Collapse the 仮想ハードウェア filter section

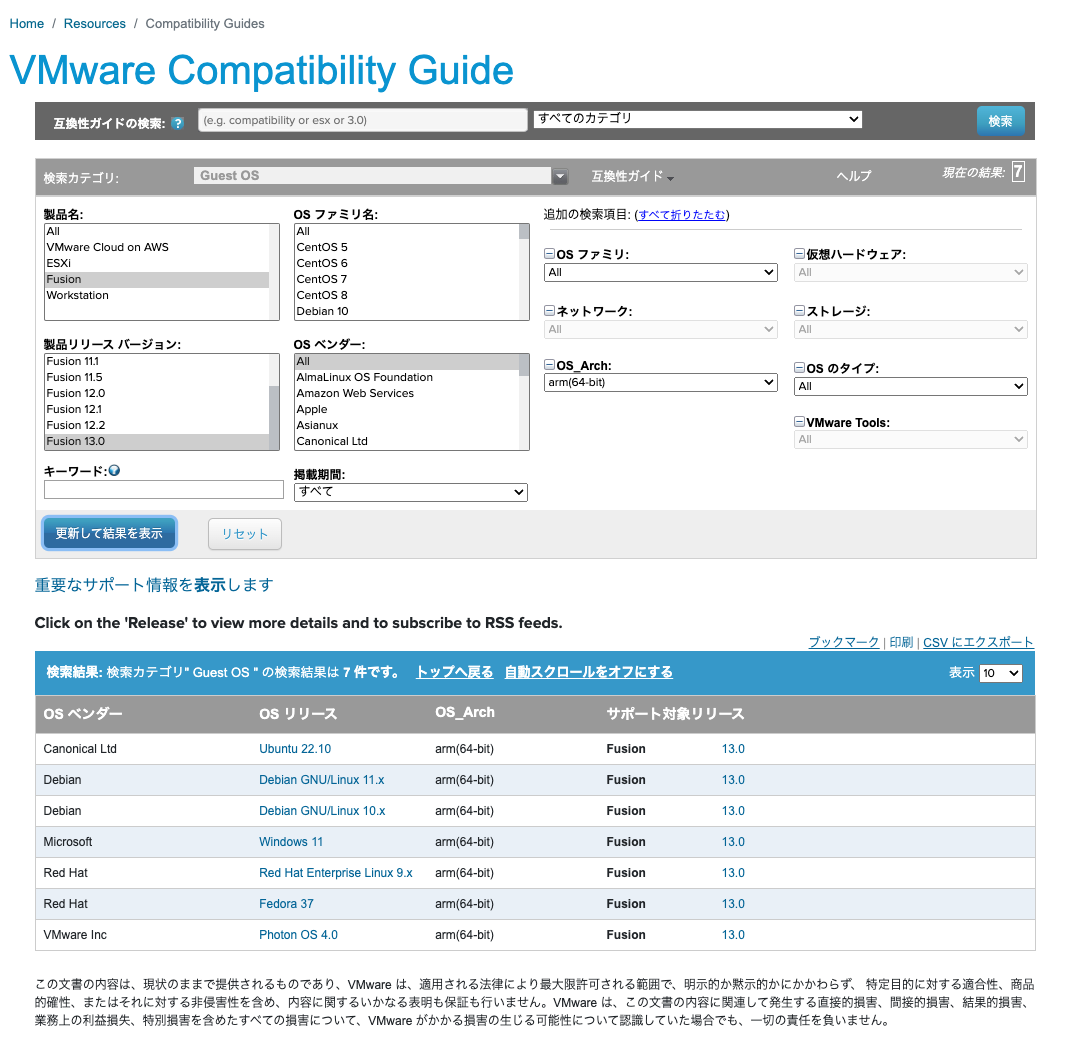coord(799,253)
